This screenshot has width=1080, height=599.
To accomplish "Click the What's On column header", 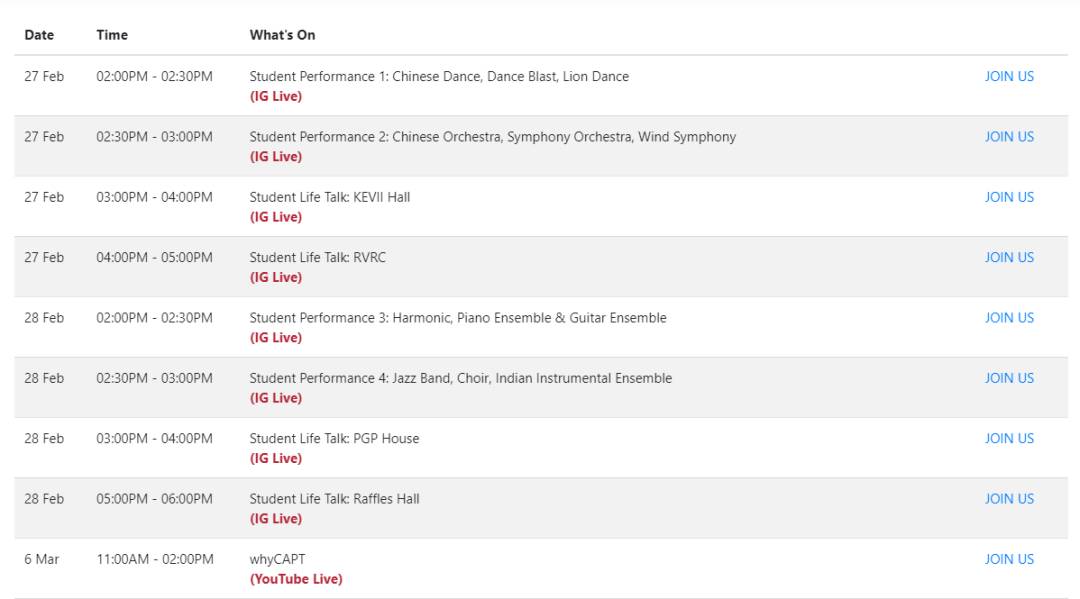I will (282, 35).
